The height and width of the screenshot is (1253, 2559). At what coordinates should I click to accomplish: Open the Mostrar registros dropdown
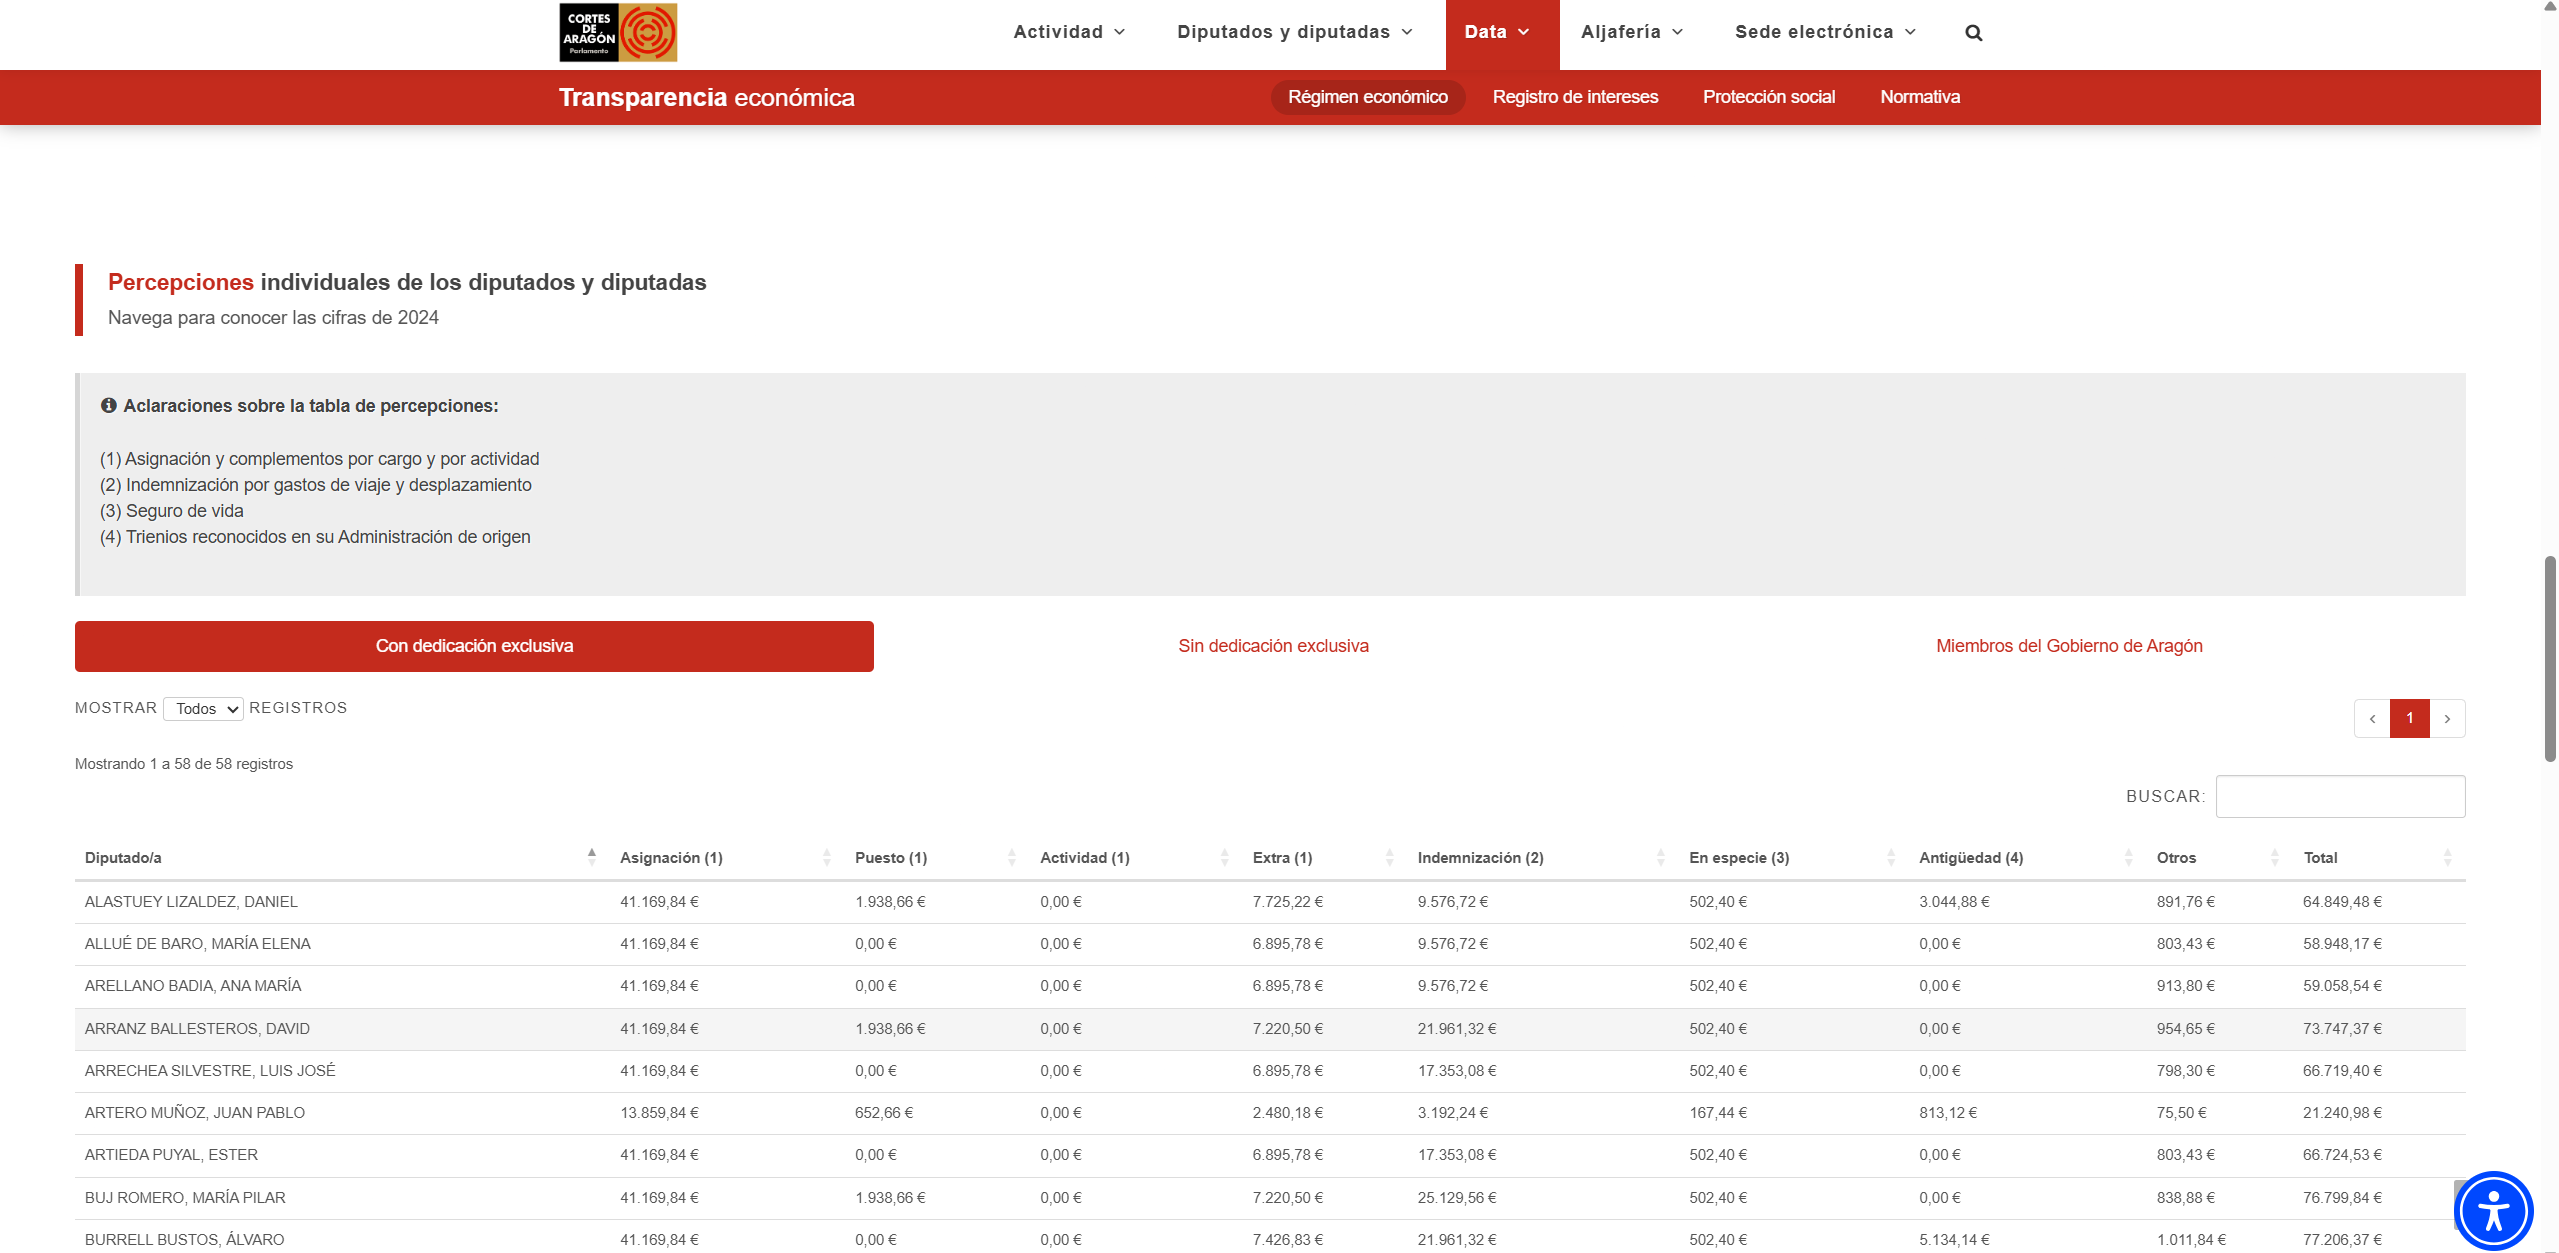(203, 709)
